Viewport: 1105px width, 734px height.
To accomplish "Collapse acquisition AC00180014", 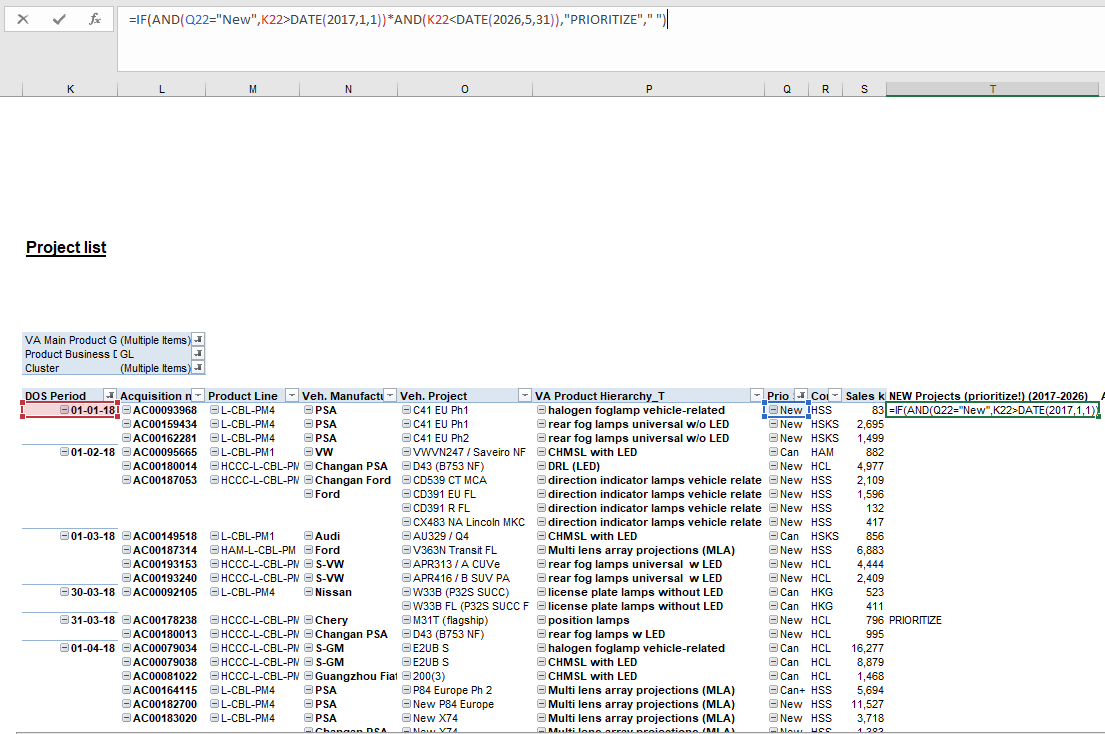I will click(x=126, y=466).
